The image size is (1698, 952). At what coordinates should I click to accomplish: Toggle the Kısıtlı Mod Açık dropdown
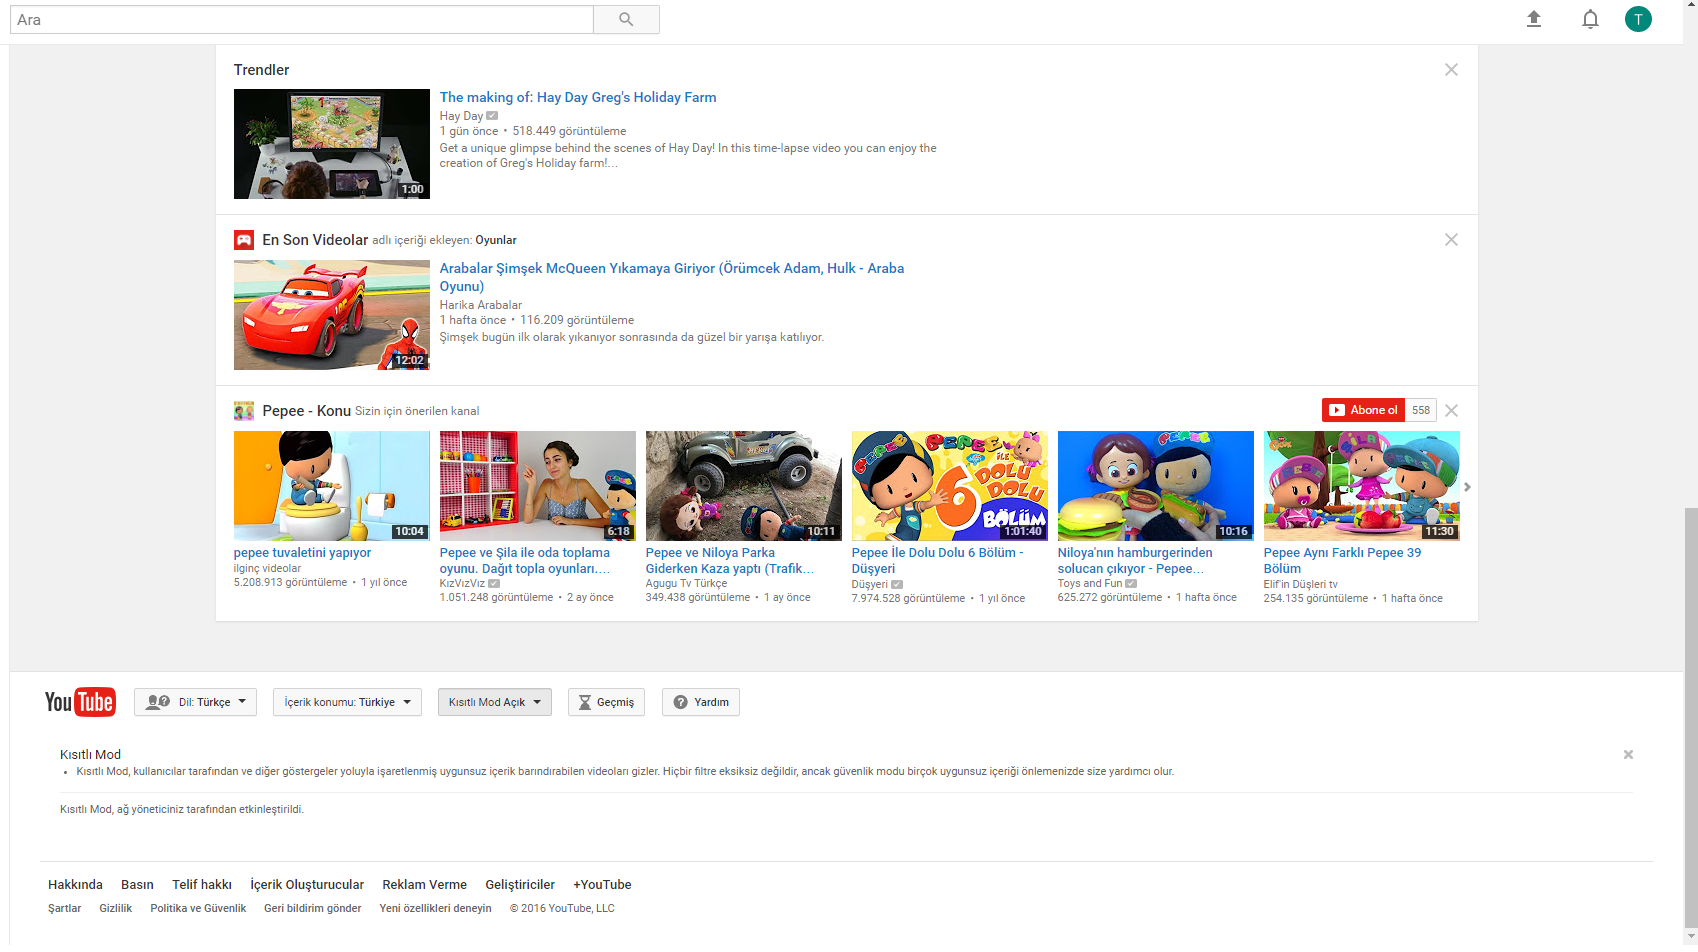click(x=494, y=702)
